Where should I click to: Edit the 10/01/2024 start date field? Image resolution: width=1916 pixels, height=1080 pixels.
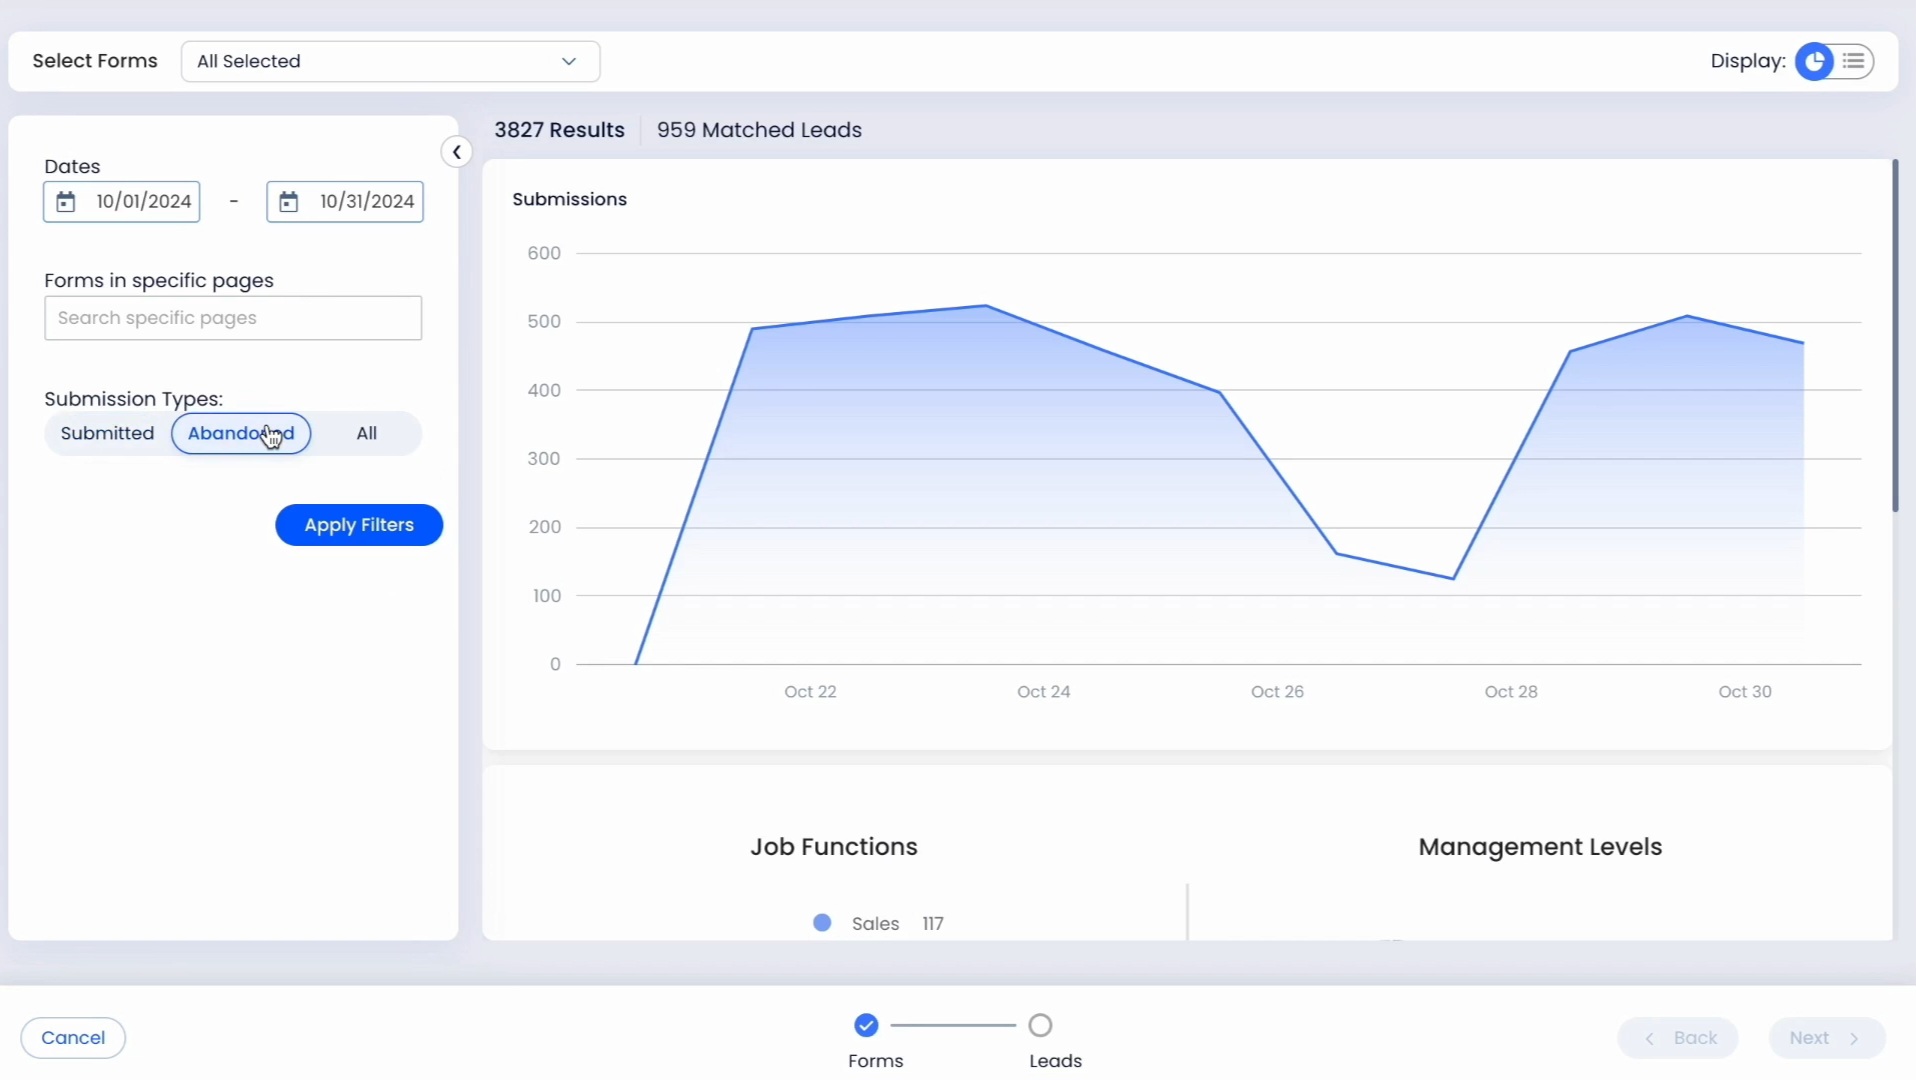click(122, 202)
